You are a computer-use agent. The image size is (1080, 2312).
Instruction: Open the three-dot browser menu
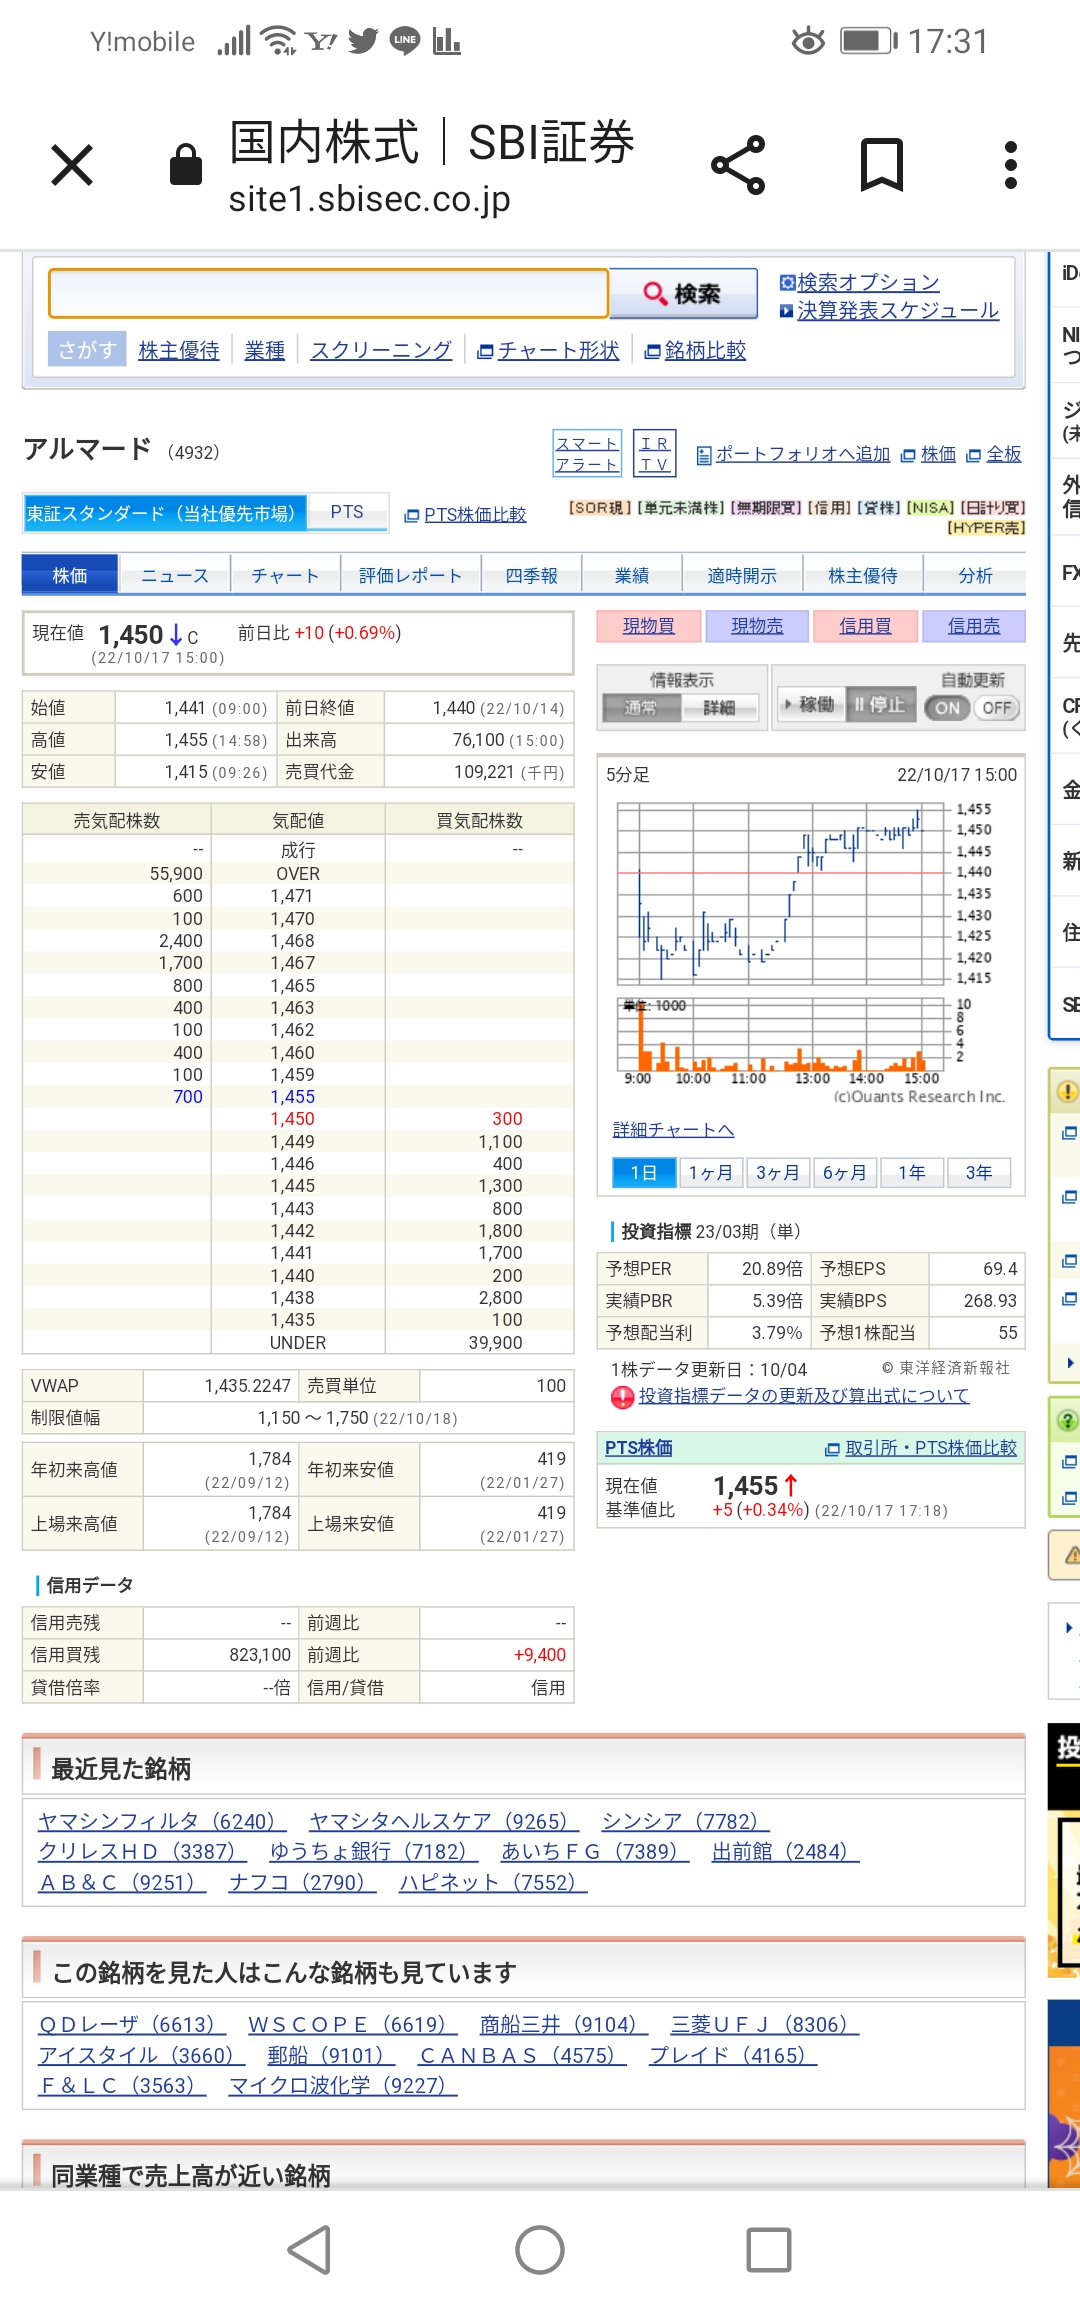pyautogui.click(x=1011, y=165)
